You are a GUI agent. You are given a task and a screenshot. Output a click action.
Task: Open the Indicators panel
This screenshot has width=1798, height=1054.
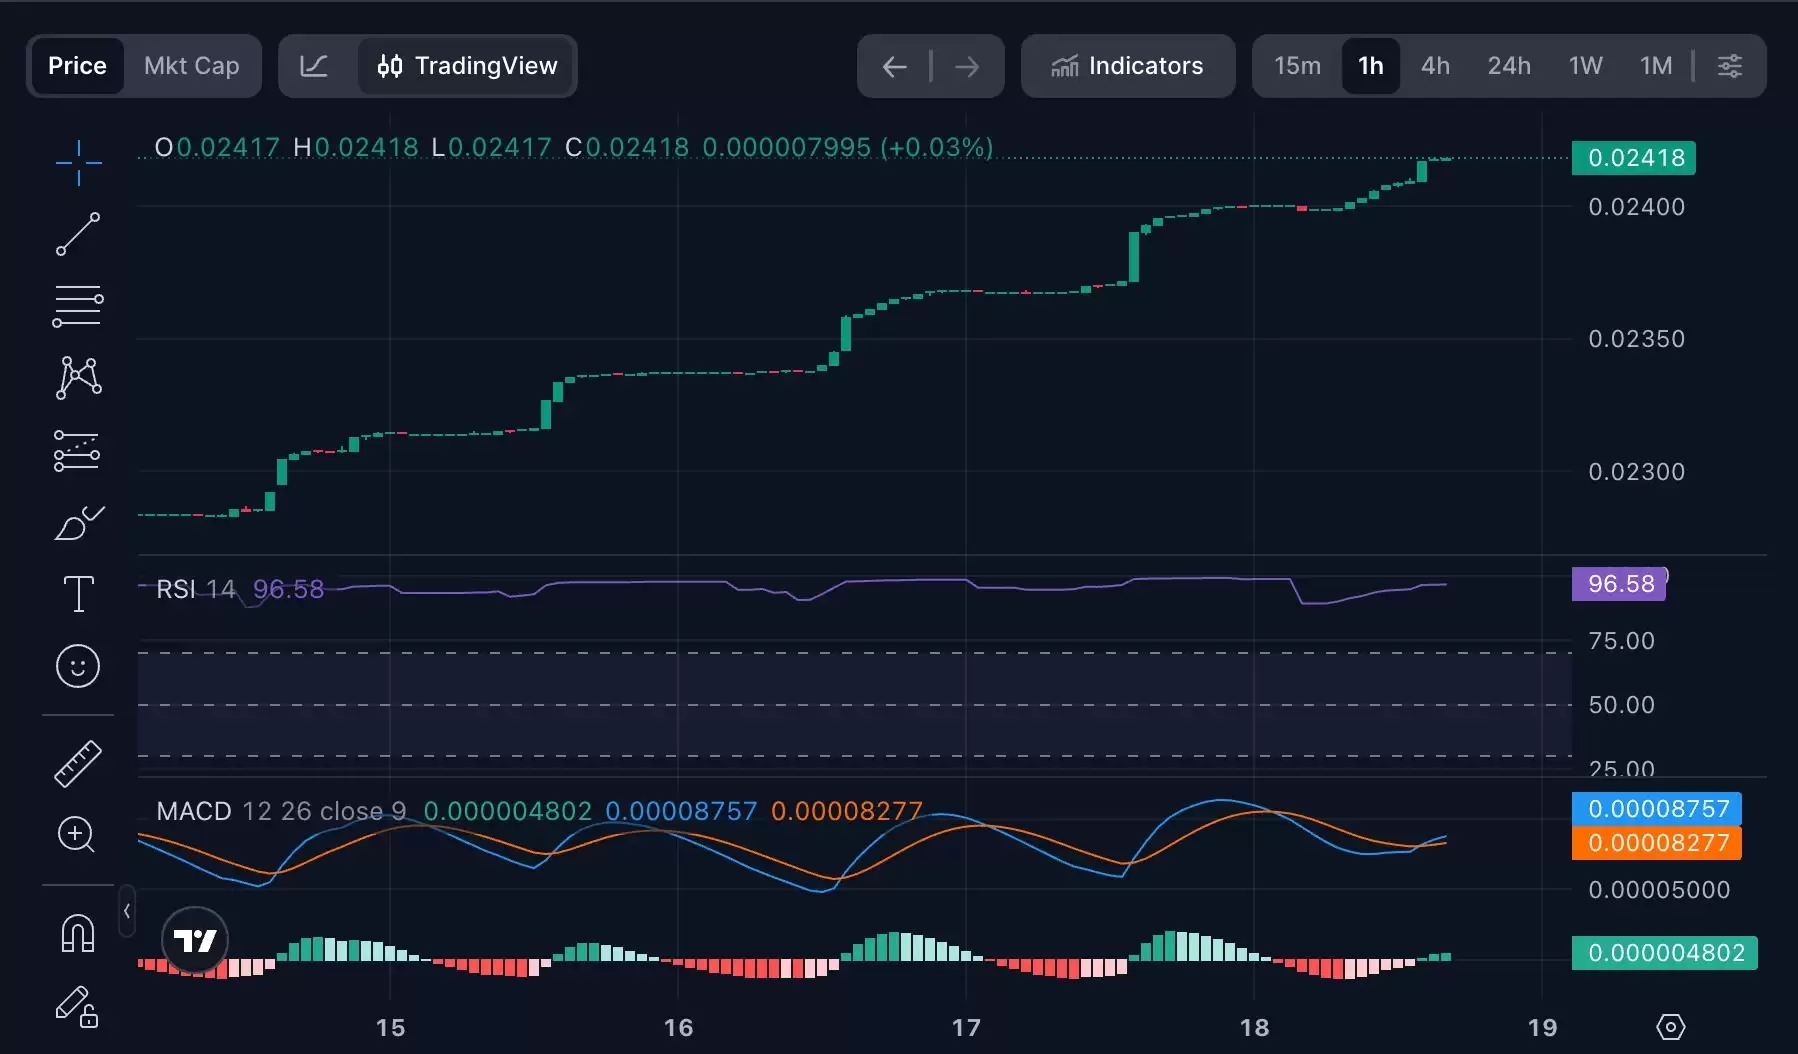coord(1127,65)
